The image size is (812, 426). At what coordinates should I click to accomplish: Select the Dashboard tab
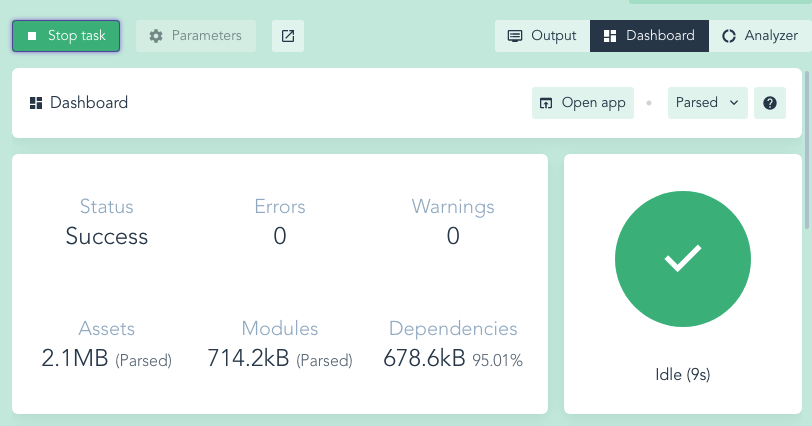pos(650,36)
